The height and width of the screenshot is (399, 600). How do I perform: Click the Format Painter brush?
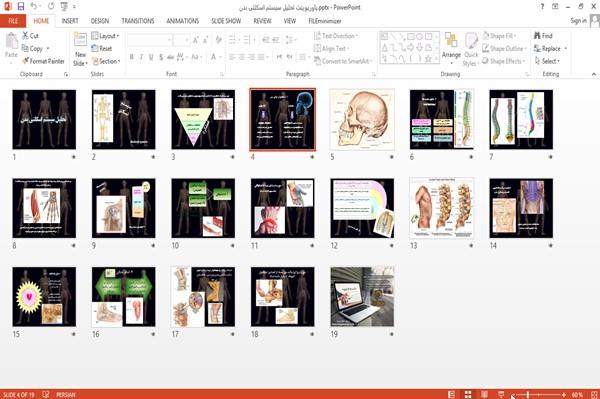coord(25,61)
